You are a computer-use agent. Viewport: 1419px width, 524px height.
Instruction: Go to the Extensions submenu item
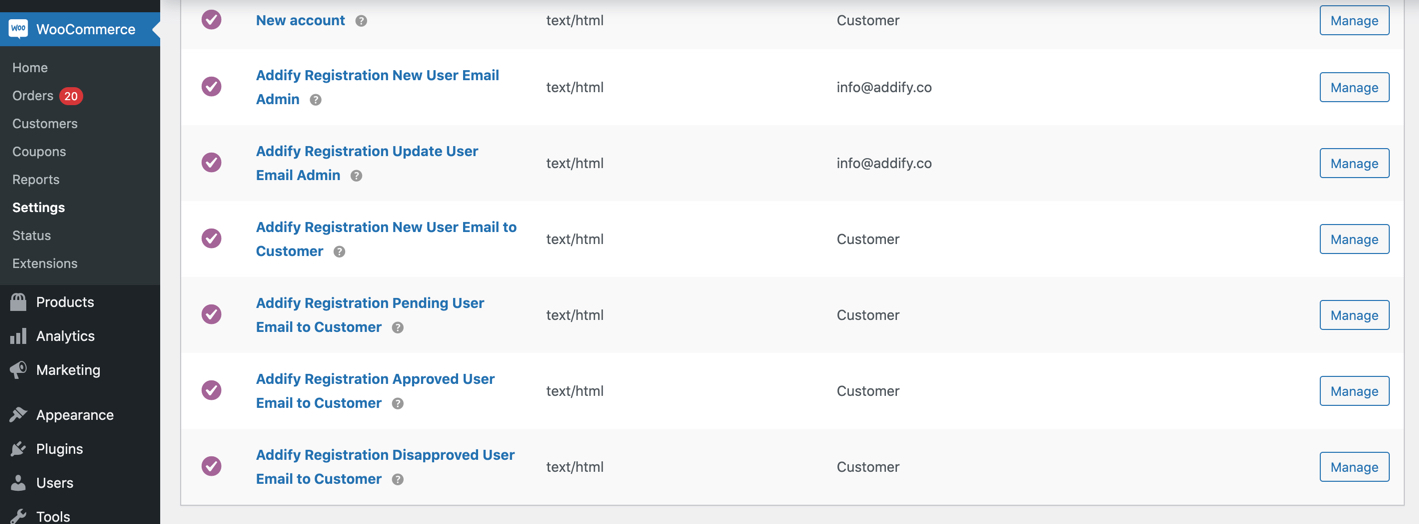[x=45, y=264]
